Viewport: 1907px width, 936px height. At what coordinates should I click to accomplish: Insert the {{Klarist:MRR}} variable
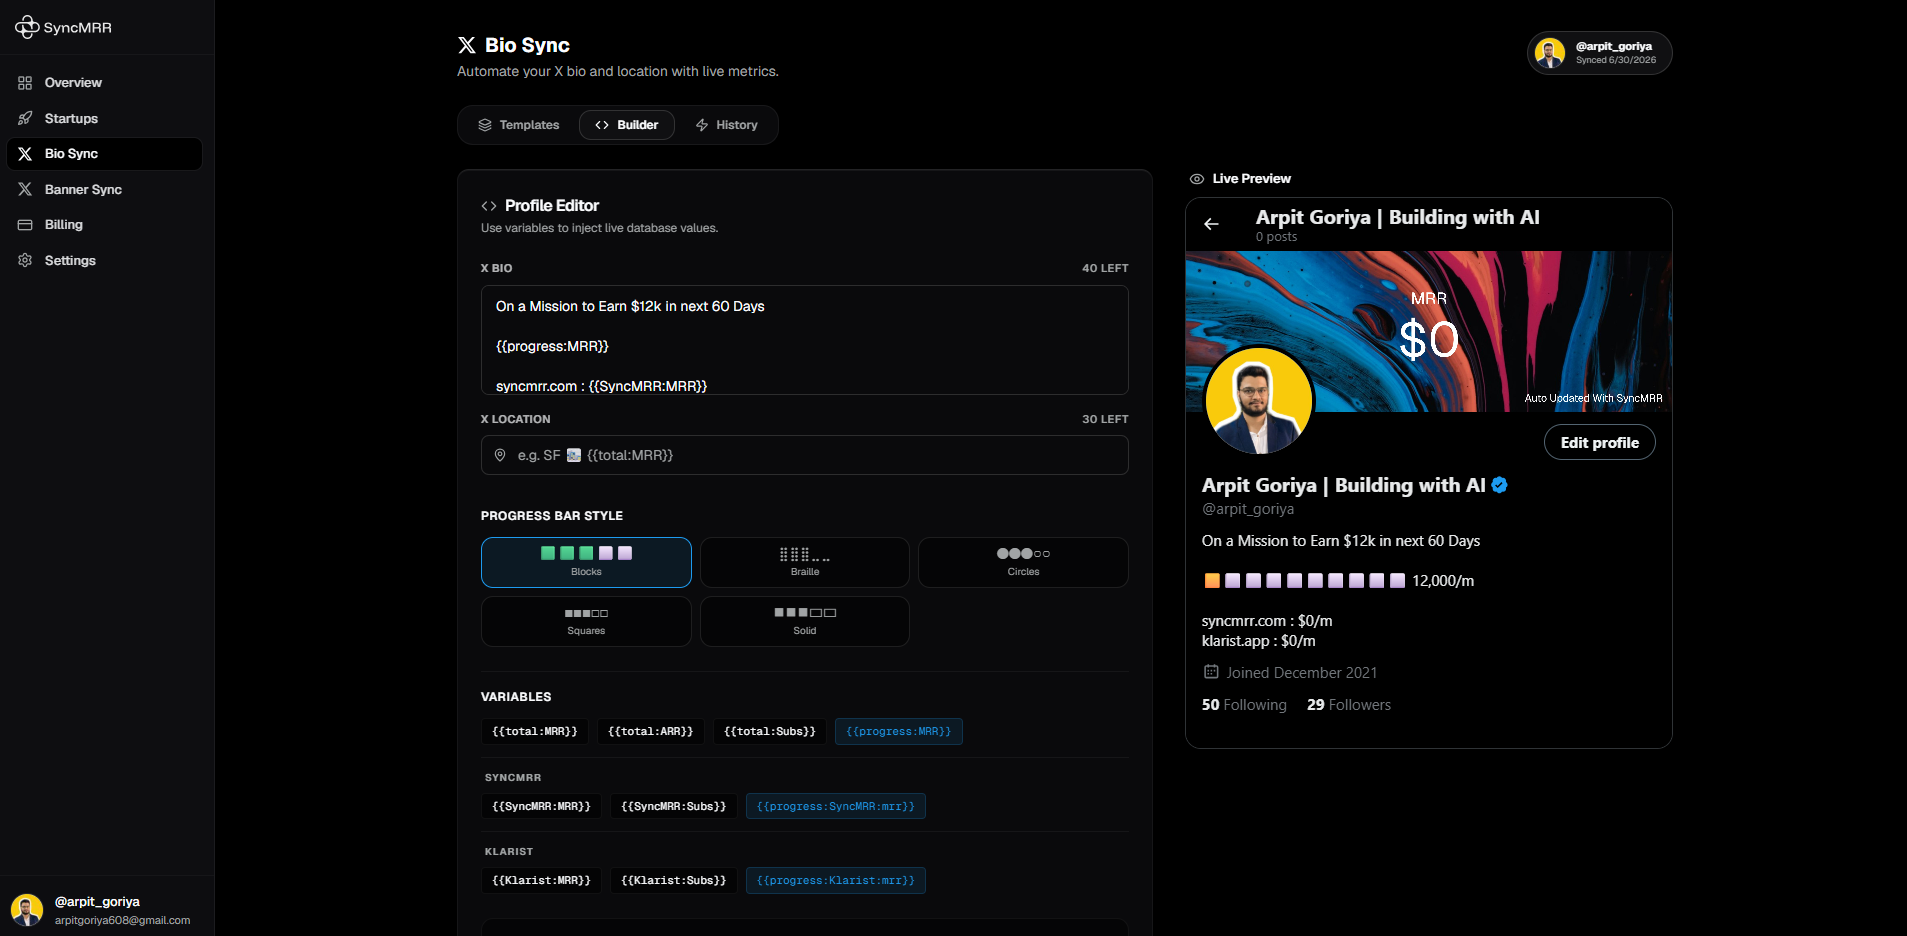tap(541, 880)
